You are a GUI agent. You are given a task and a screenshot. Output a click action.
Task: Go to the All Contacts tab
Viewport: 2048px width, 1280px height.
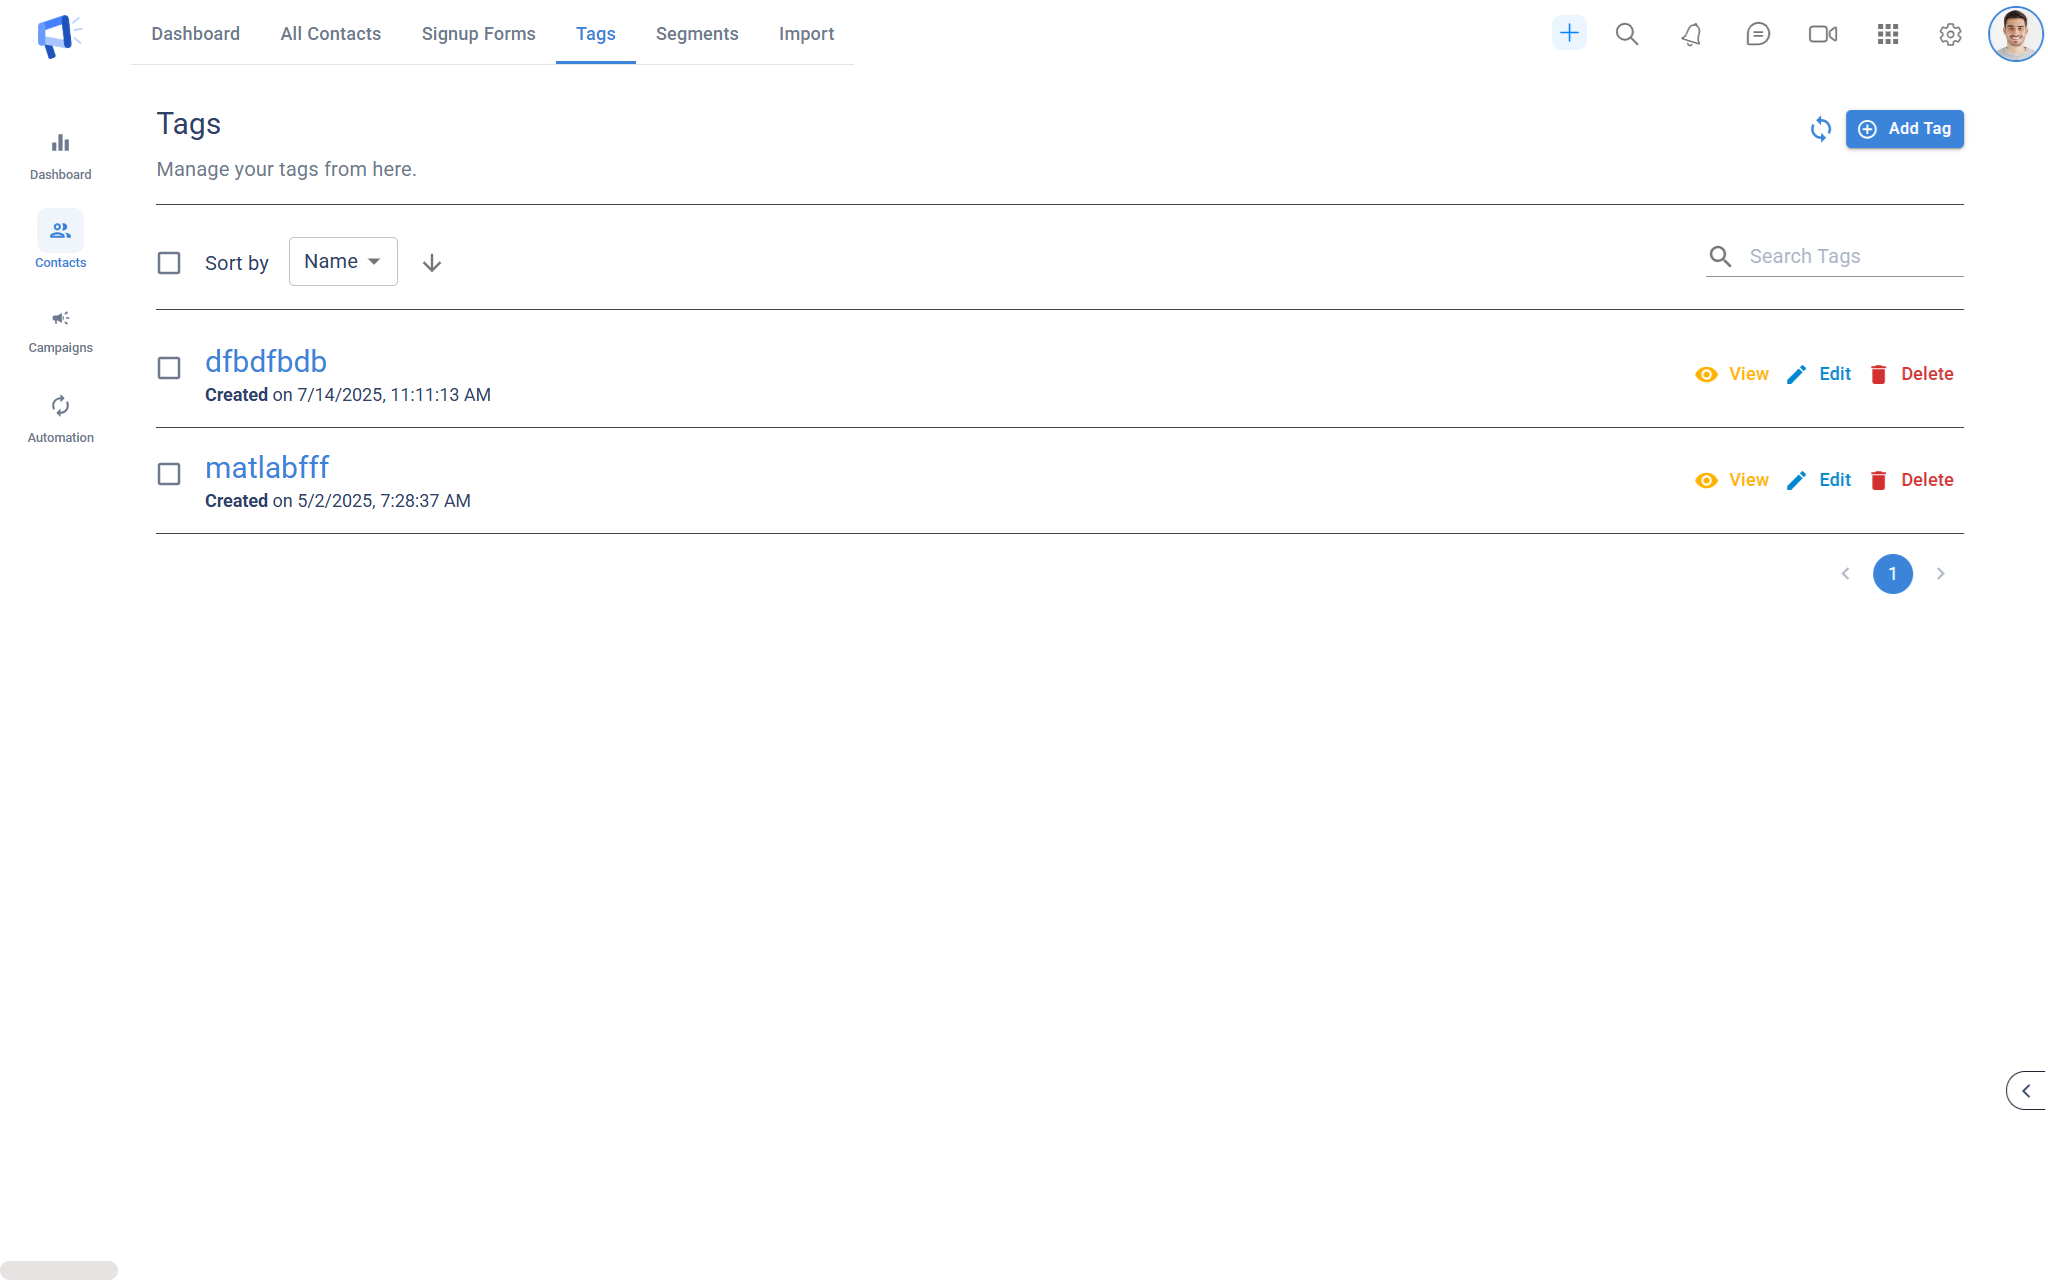tap(330, 34)
